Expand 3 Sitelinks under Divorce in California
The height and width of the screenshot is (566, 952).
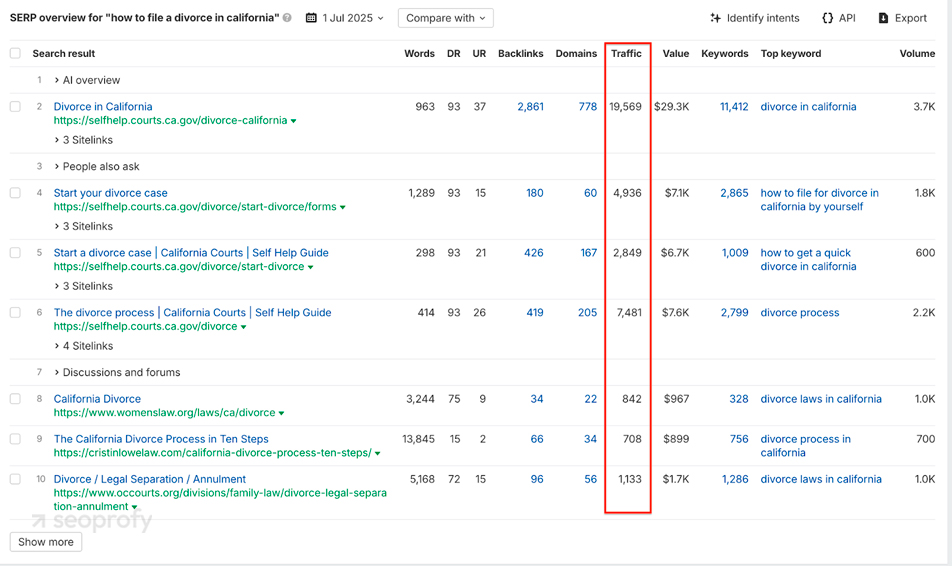click(83, 140)
